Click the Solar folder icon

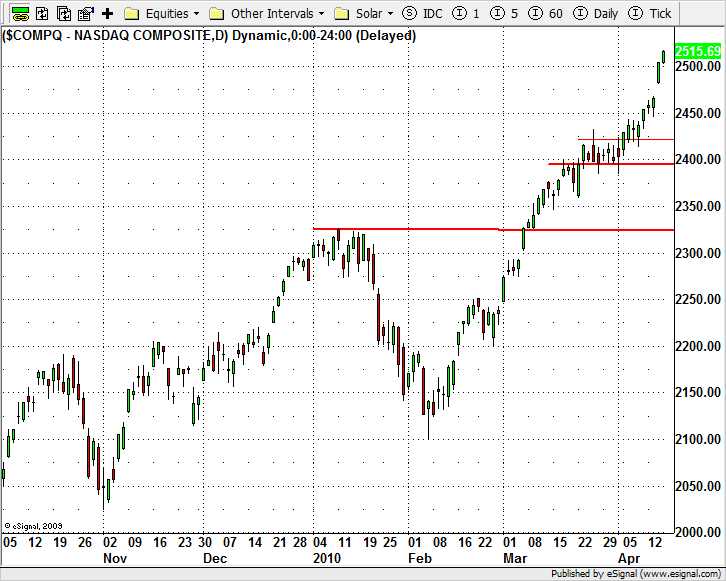pyautogui.click(x=342, y=14)
